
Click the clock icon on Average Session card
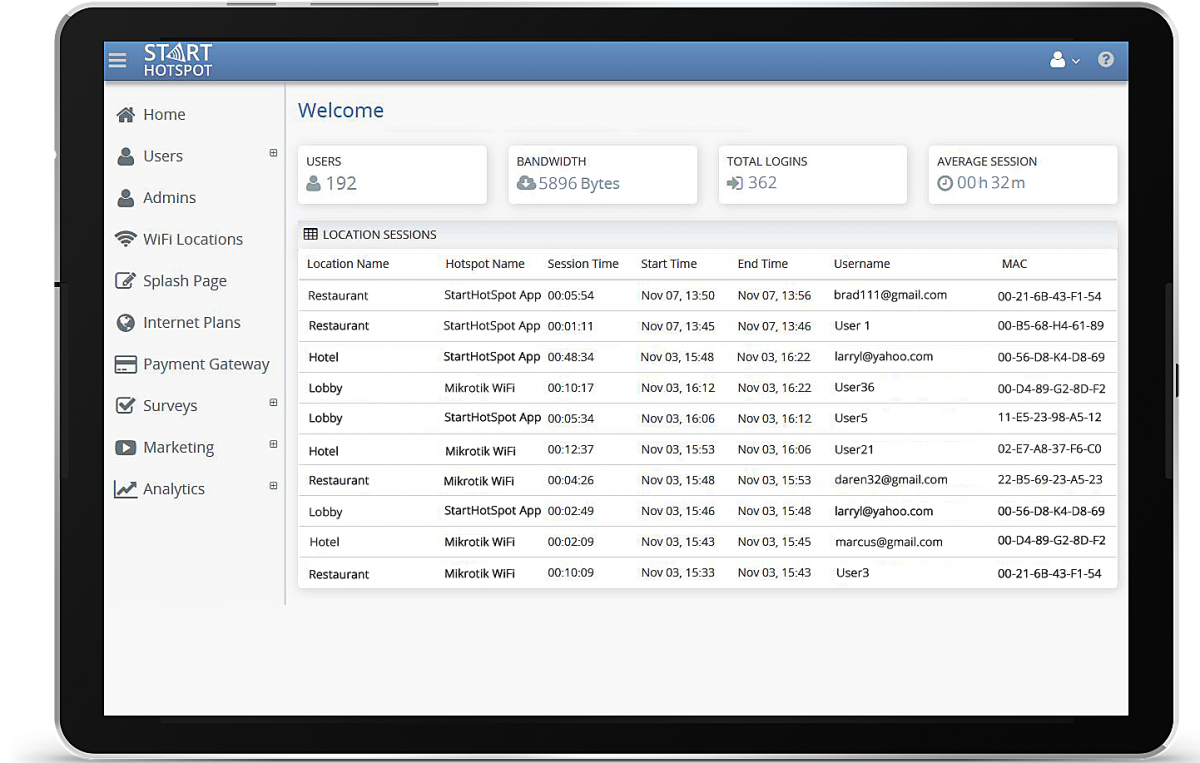coord(944,184)
